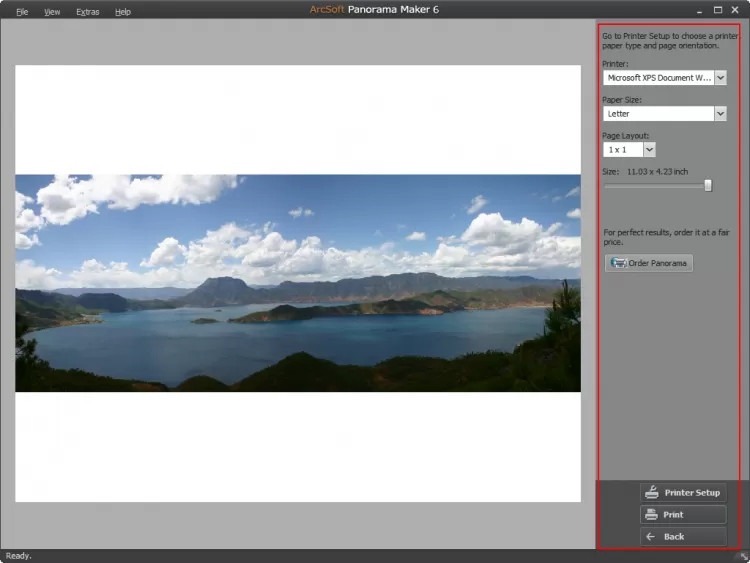
Task: Open Printer Setup with the wrench-printer icon
Action: tap(652, 492)
